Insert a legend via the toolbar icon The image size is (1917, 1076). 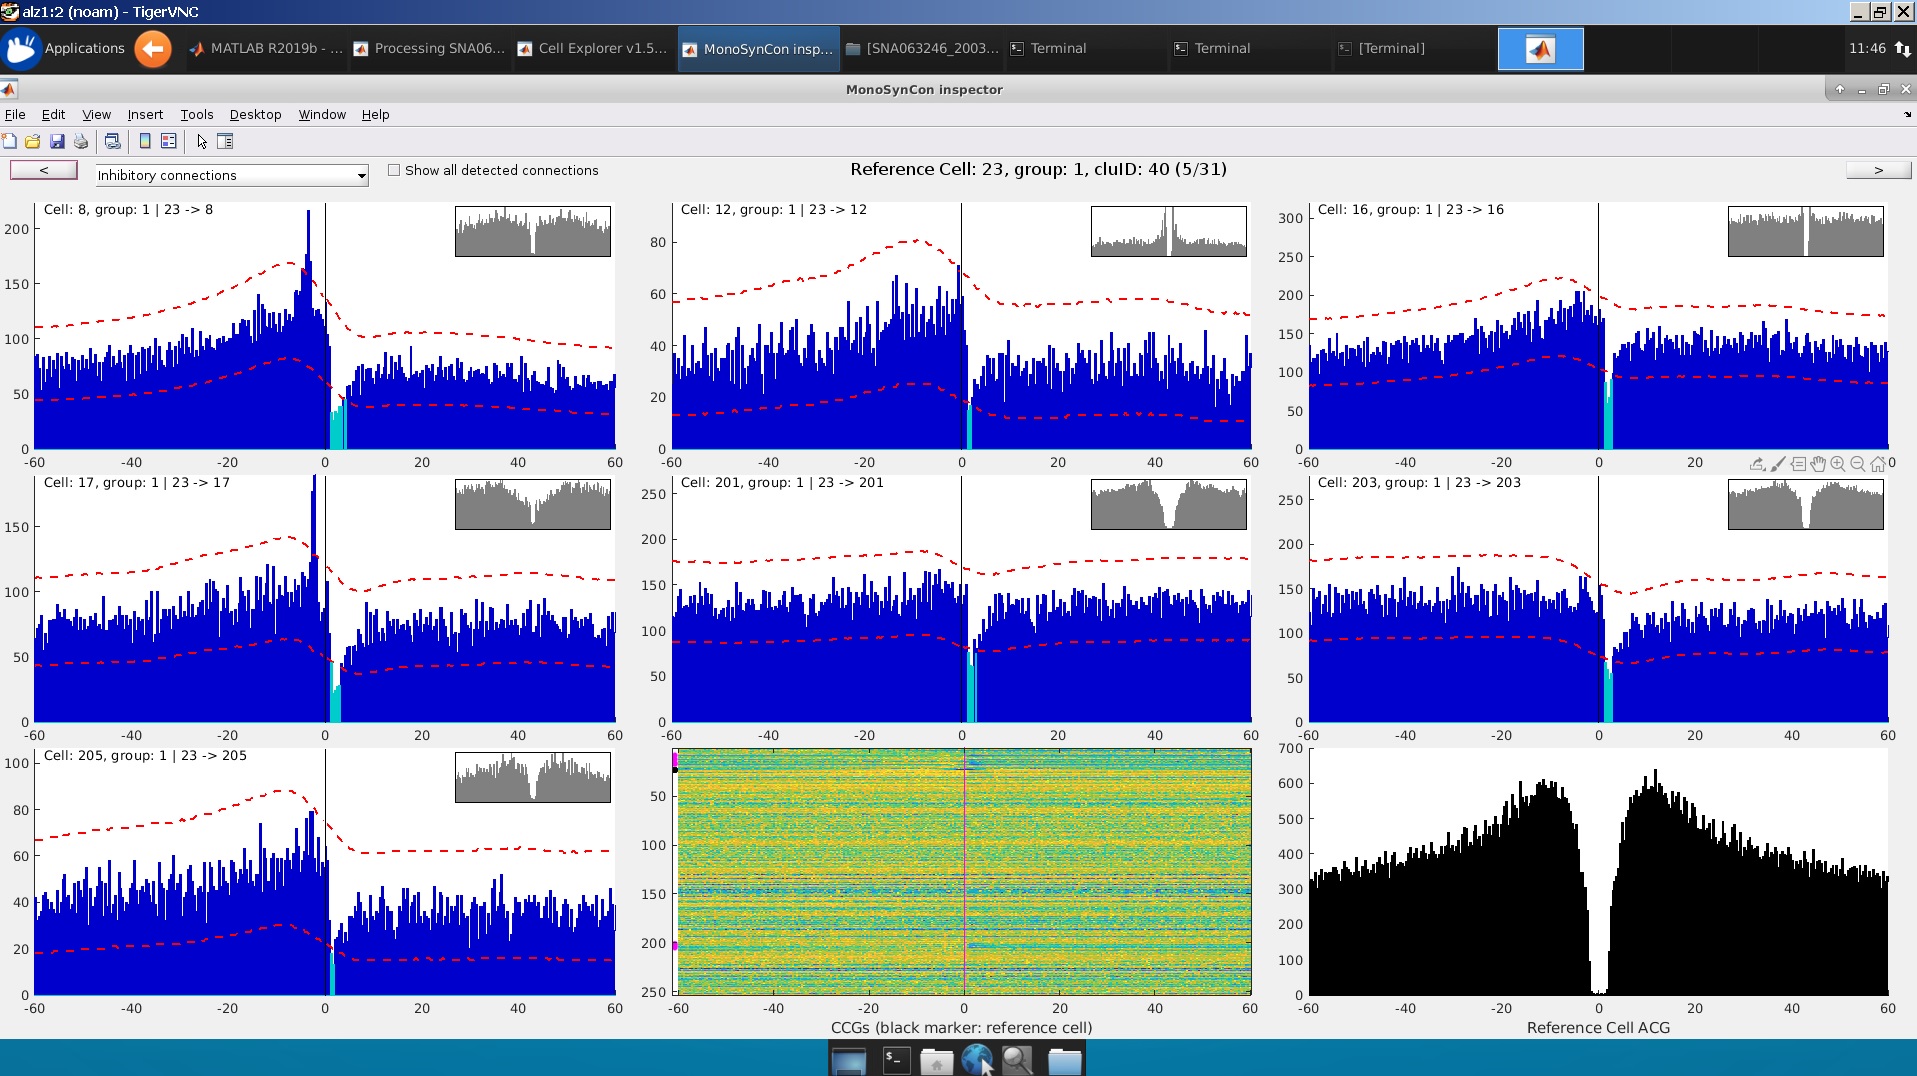pos(167,141)
